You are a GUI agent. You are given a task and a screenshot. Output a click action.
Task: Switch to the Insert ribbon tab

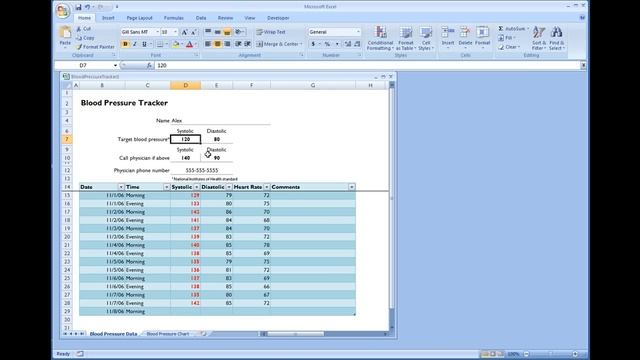click(108, 18)
